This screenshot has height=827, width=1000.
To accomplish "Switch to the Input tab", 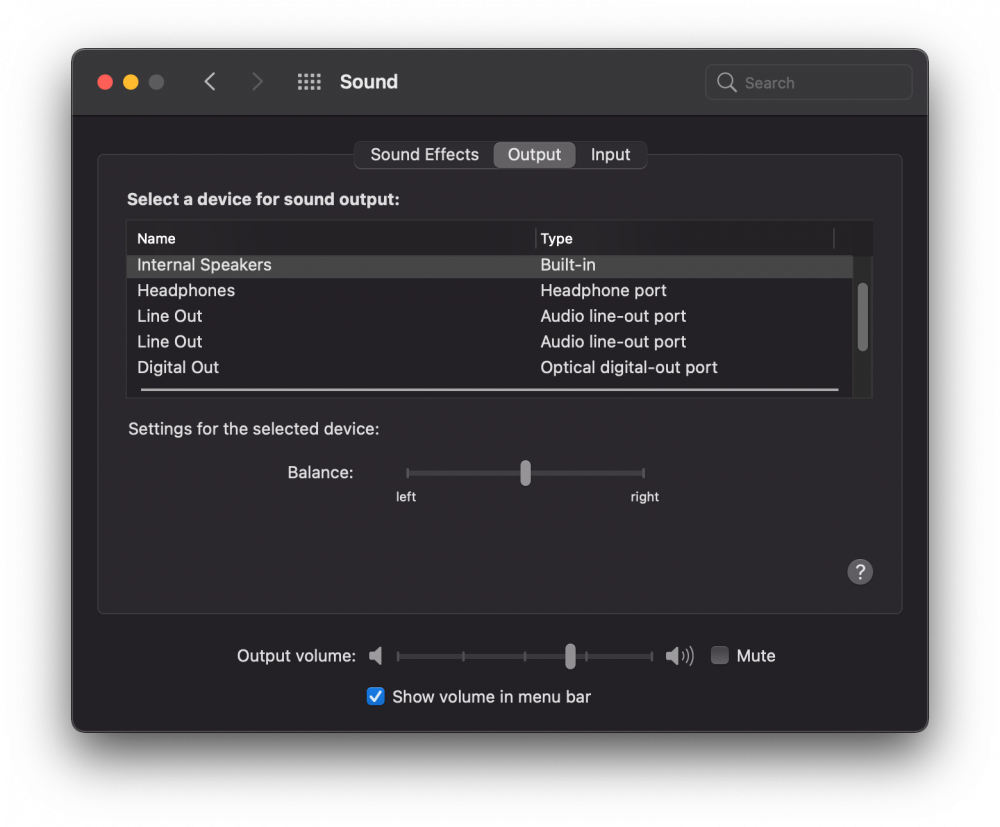I will tap(610, 155).
